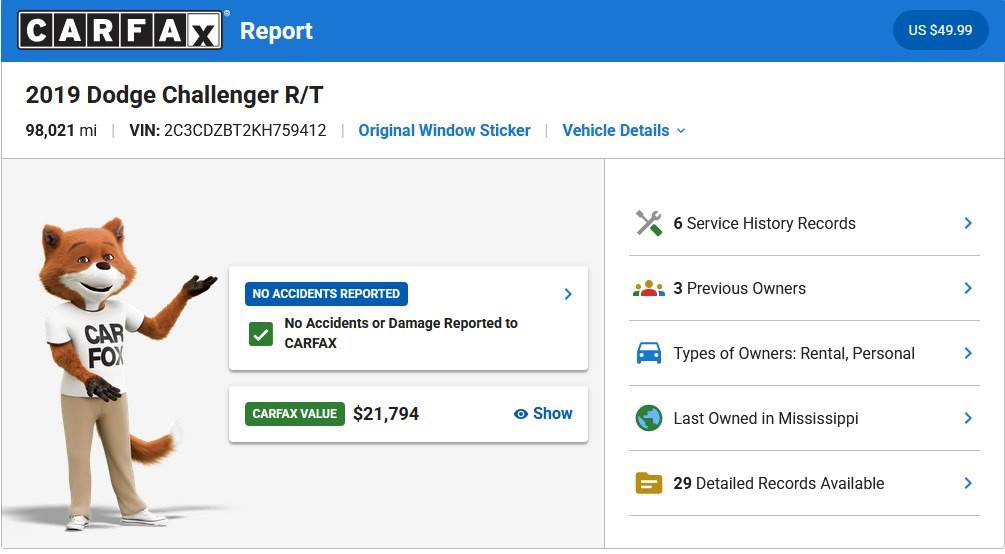This screenshot has width=1005, height=554.
Task: Click the green checkmark for no accidents
Action: pyautogui.click(x=261, y=333)
